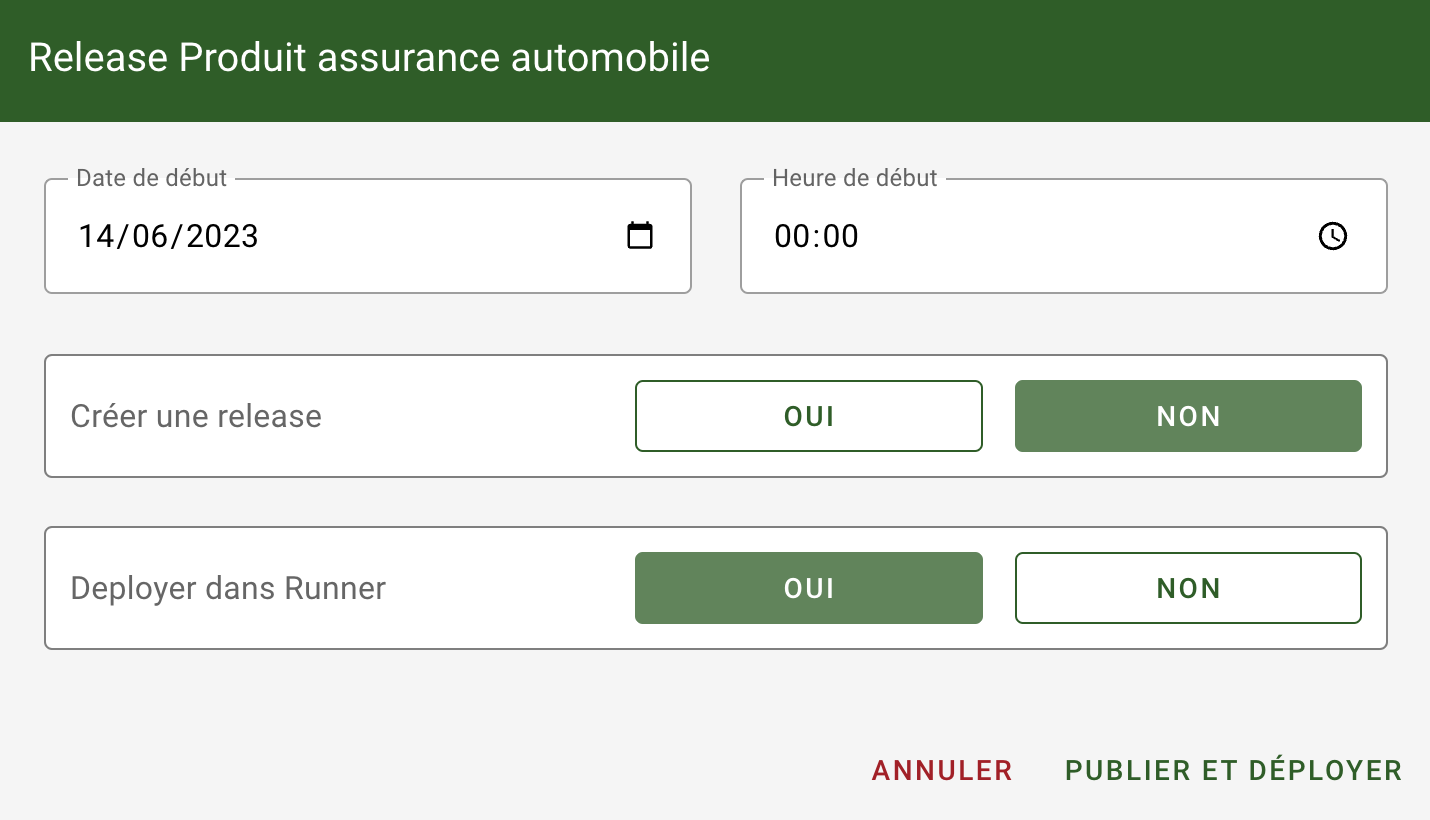Enable OUI for Deployer dans Runner
Image resolution: width=1430 pixels, height=820 pixels.
(x=808, y=588)
